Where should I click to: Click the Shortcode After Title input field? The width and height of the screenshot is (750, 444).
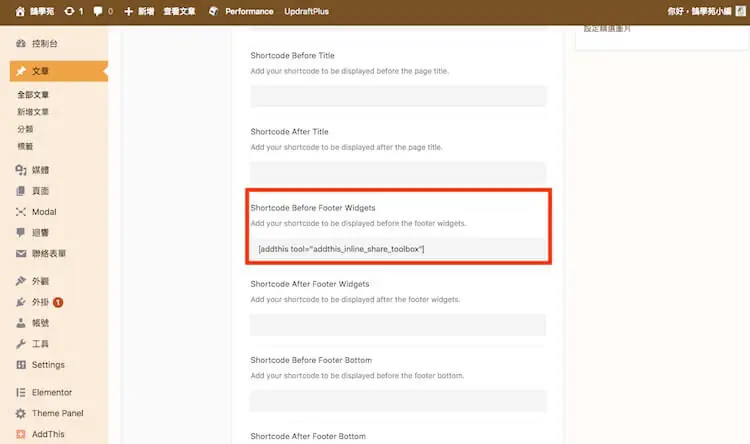398,173
